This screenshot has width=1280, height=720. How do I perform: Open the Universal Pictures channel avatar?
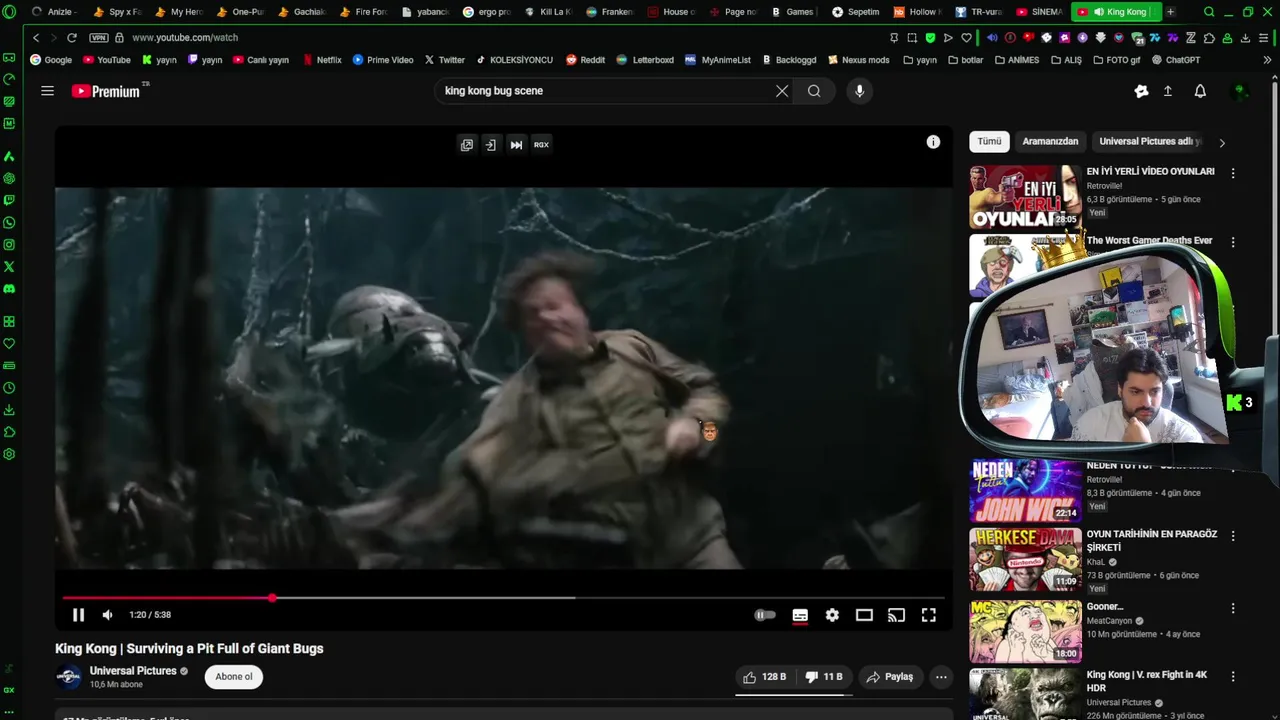[x=69, y=677]
